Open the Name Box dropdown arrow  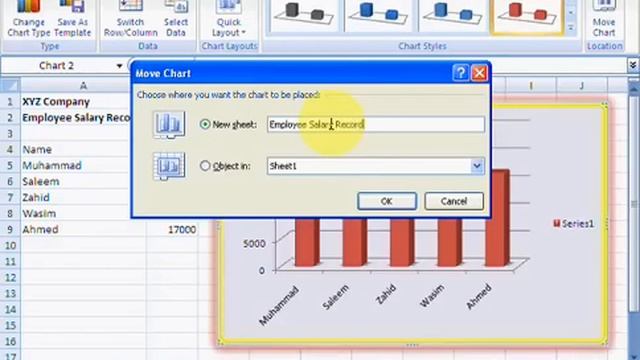(119, 66)
